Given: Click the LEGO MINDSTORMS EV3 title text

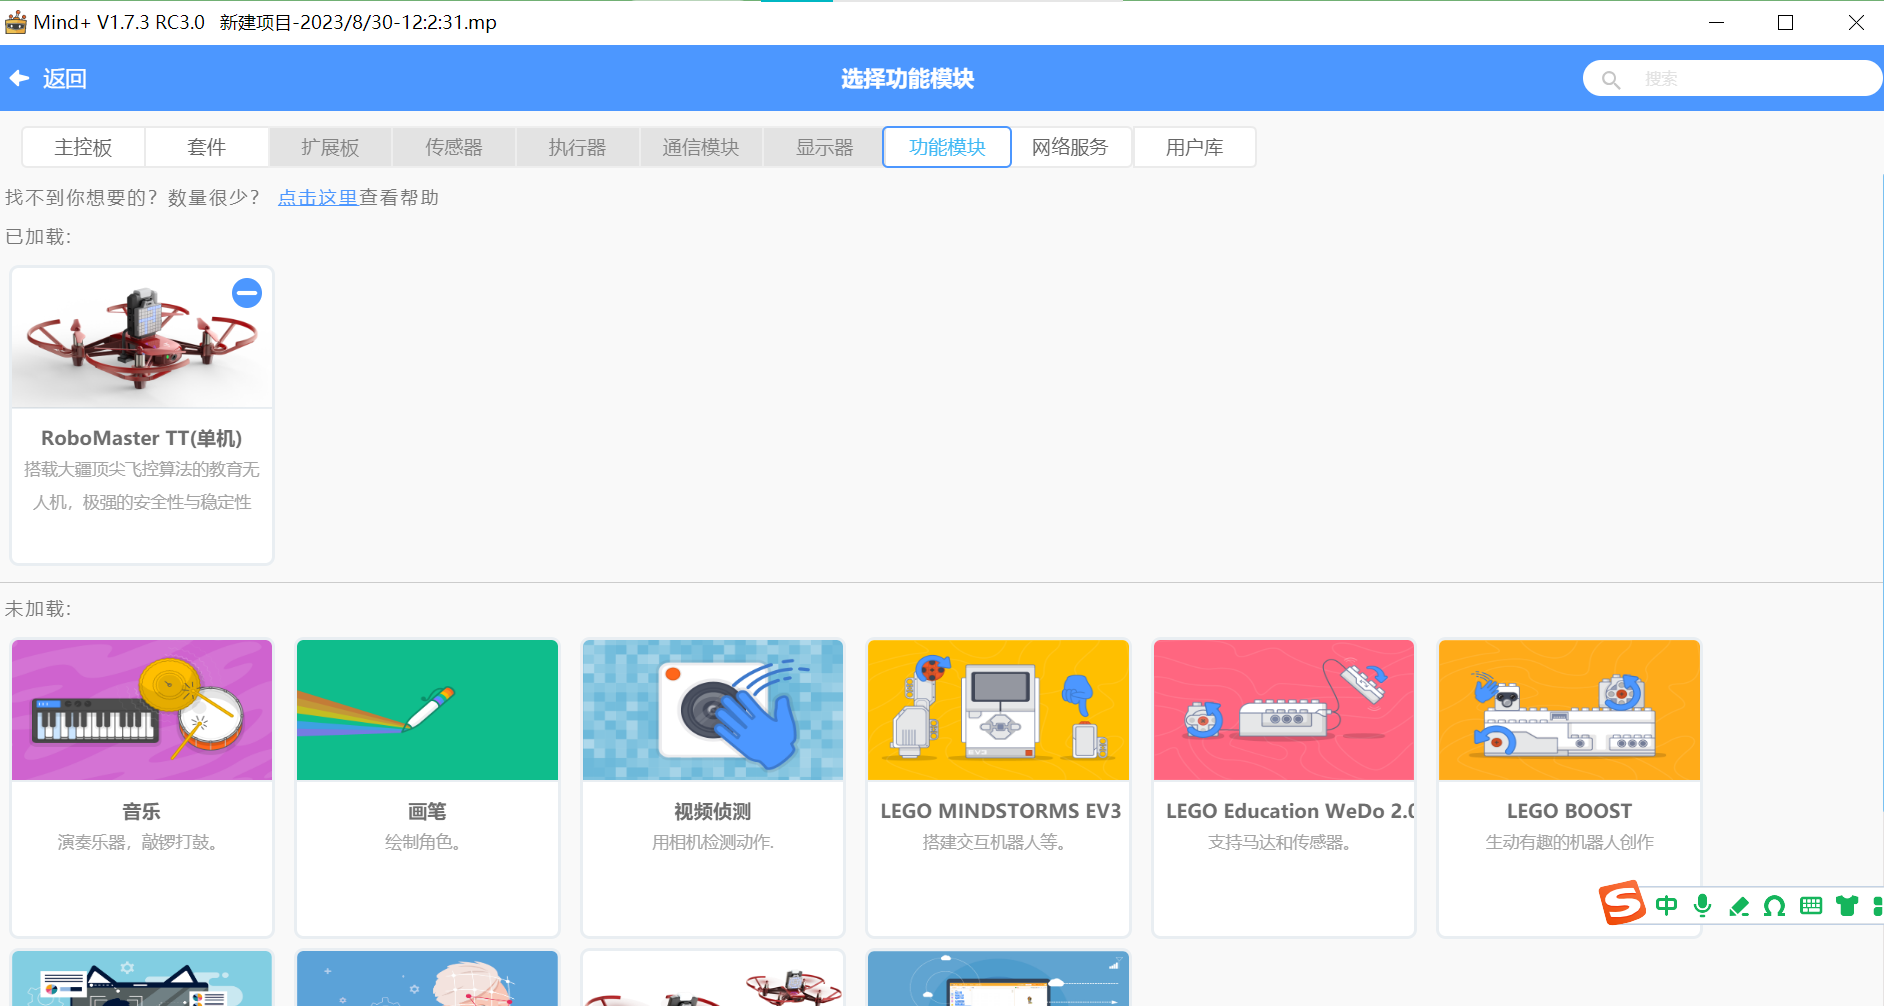Looking at the screenshot, I should tap(1000, 811).
